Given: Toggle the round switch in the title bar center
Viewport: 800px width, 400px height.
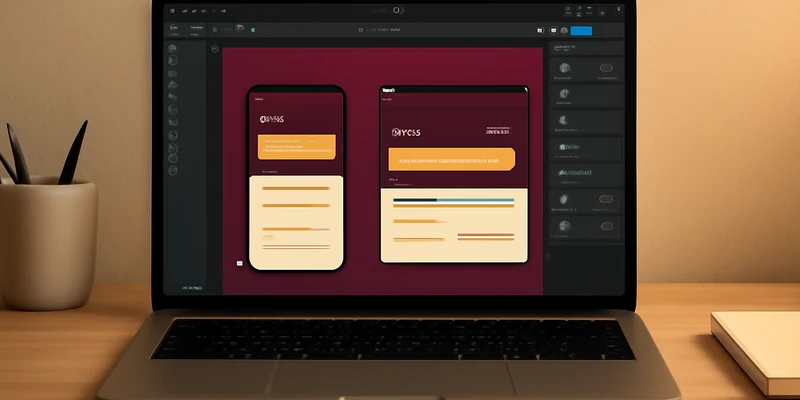Looking at the screenshot, I should (x=398, y=10).
